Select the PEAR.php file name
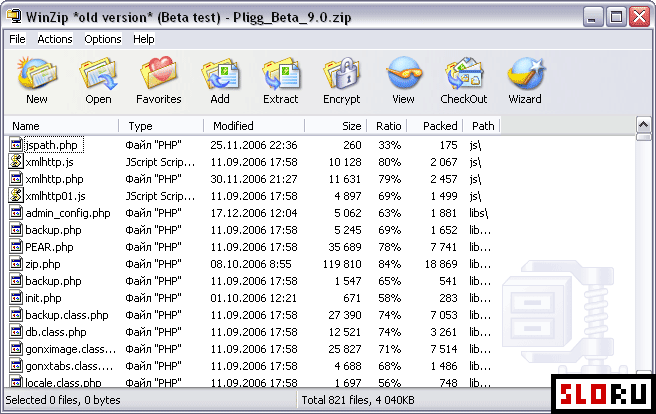 (x=49, y=247)
